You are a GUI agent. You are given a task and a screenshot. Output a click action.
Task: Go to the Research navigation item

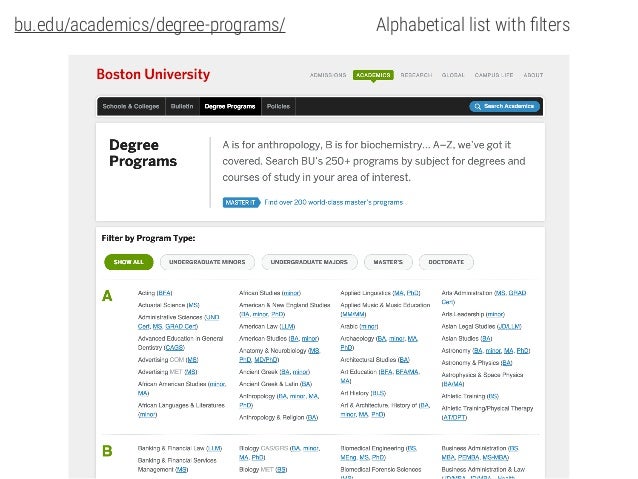pyautogui.click(x=416, y=75)
